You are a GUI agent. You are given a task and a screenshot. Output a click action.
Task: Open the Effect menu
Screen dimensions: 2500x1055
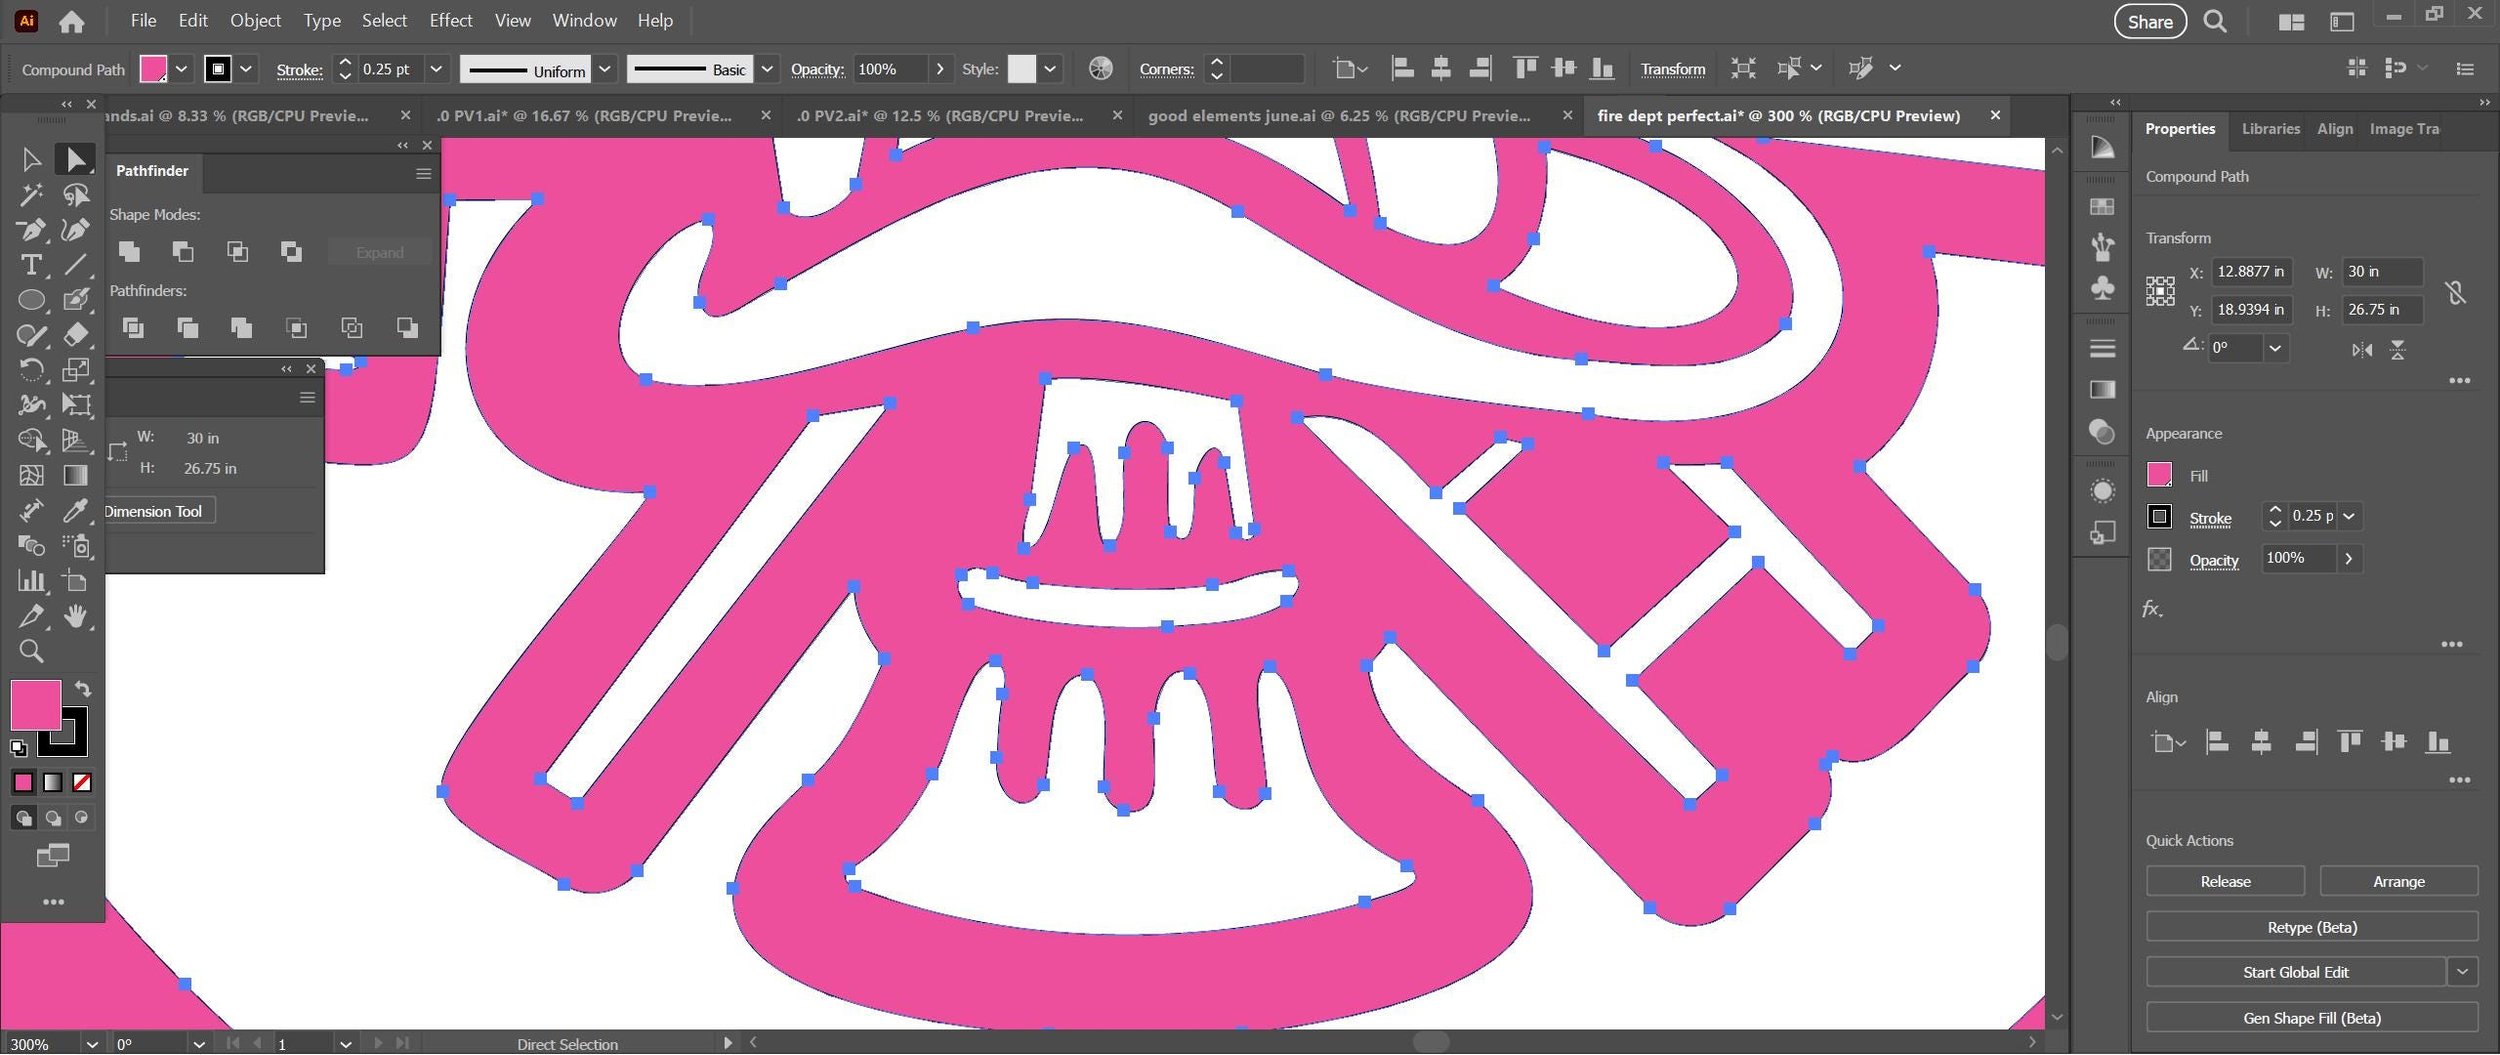tap(450, 20)
